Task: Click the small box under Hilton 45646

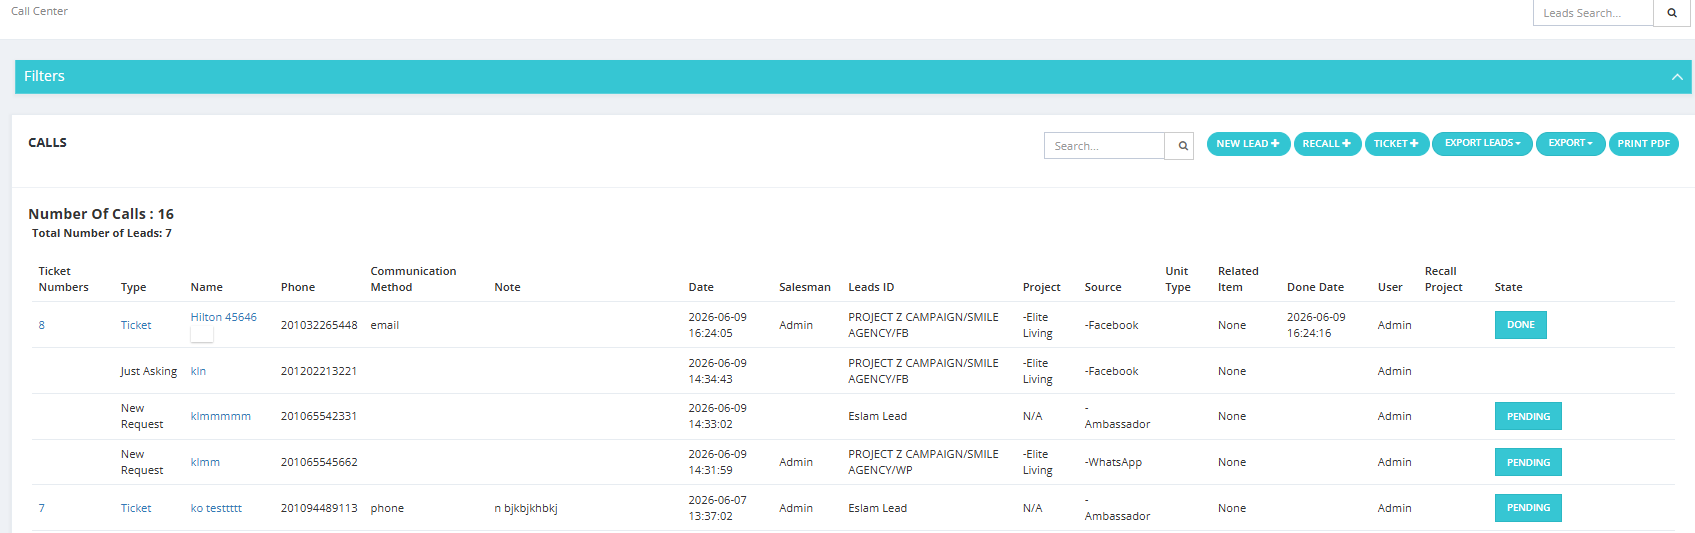Action: click(202, 335)
